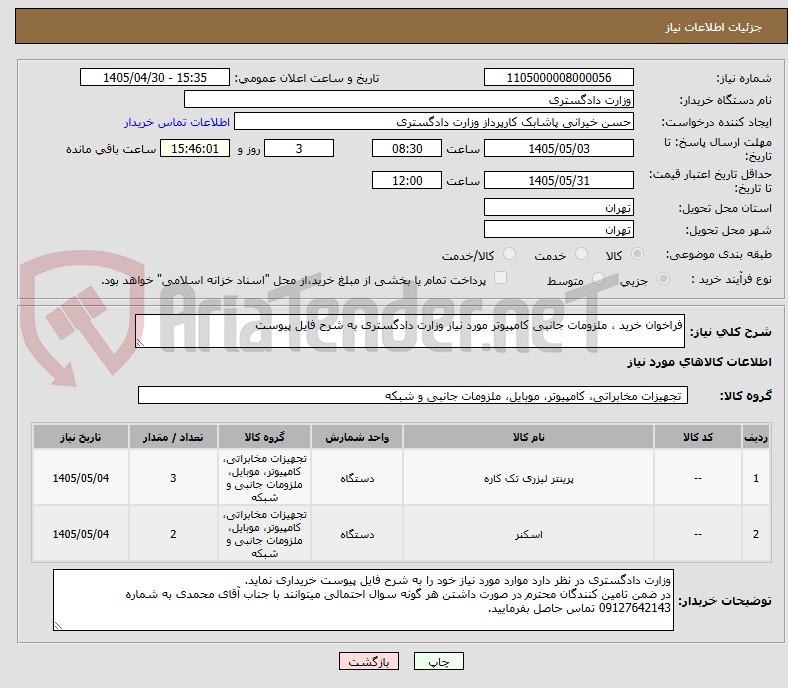Click the جزئیات اطلاعات نیاز page header
The width and height of the screenshot is (788, 688).
[714, 27]
